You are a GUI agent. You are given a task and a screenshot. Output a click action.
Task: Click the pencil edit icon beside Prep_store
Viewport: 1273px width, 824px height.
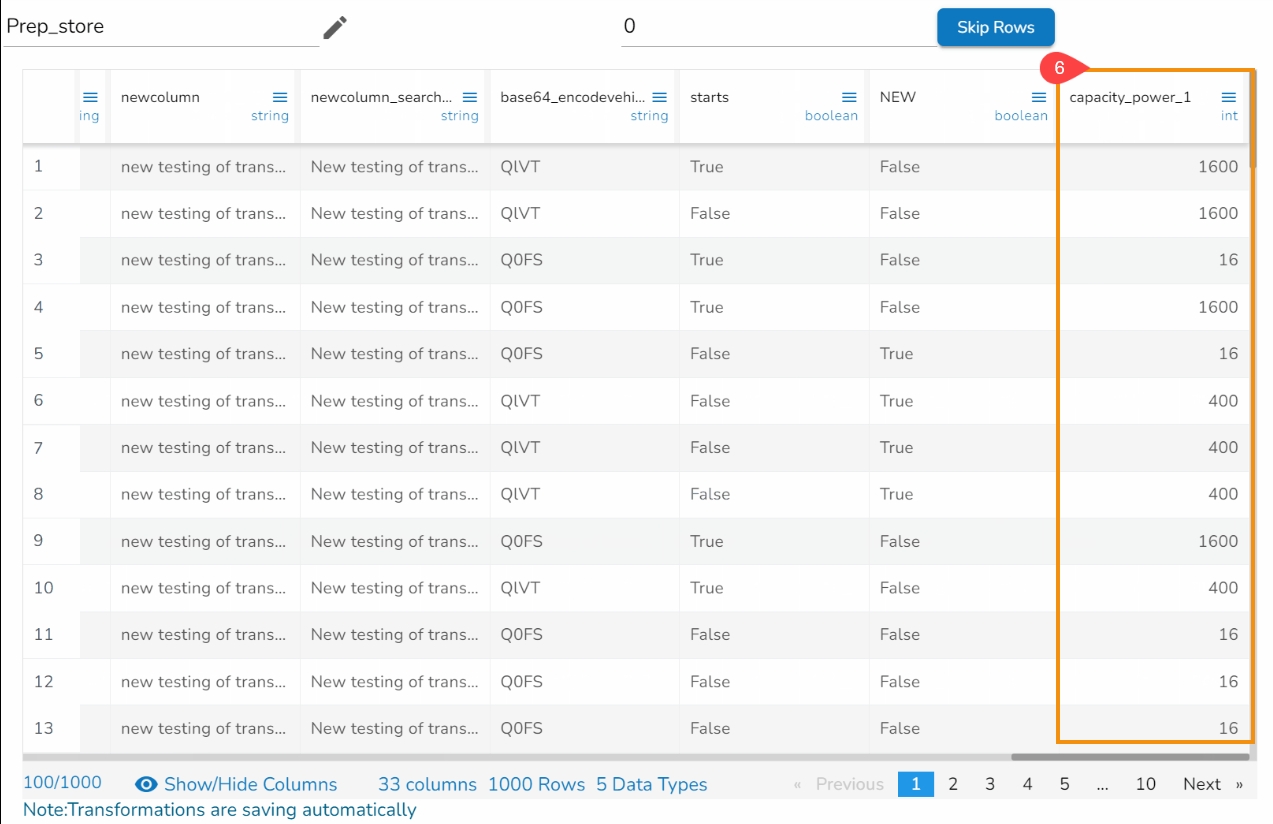point(334,28)
